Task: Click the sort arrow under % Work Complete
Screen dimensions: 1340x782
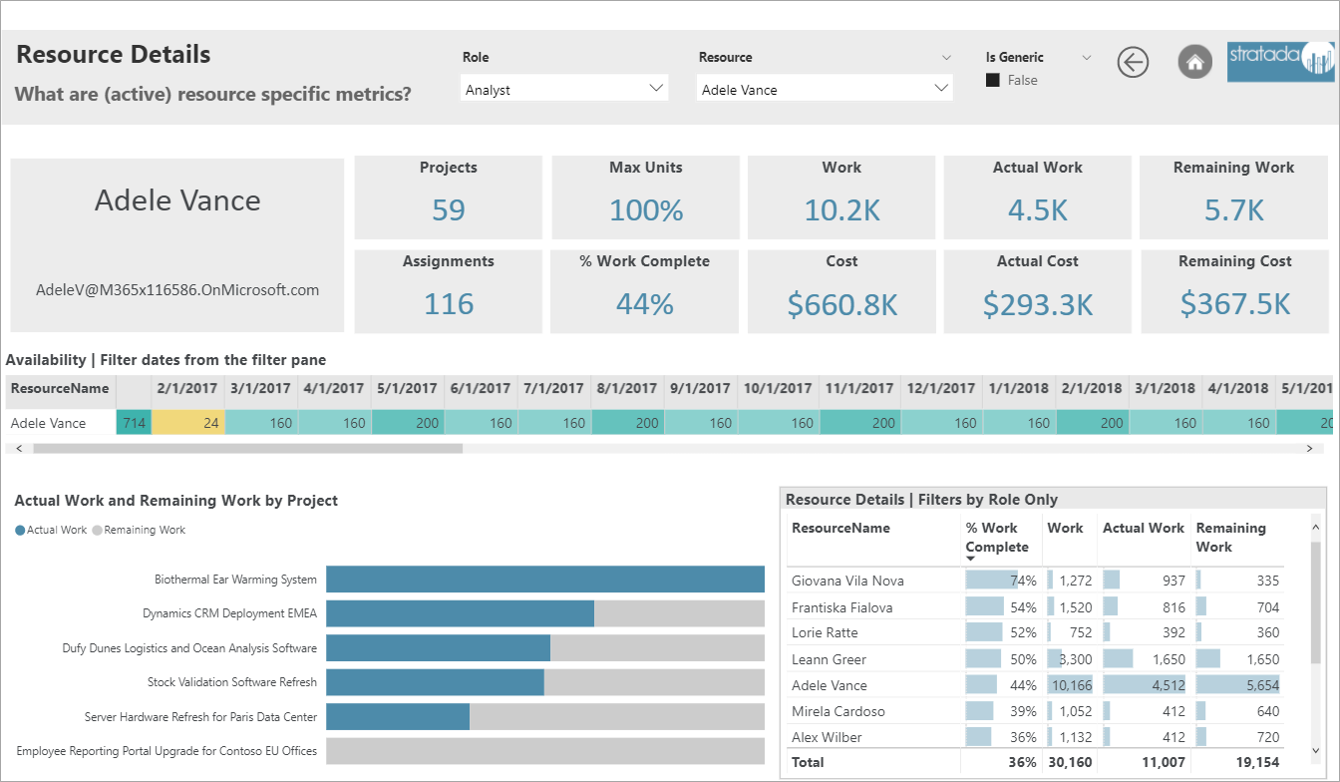Action: pos(970,559)
